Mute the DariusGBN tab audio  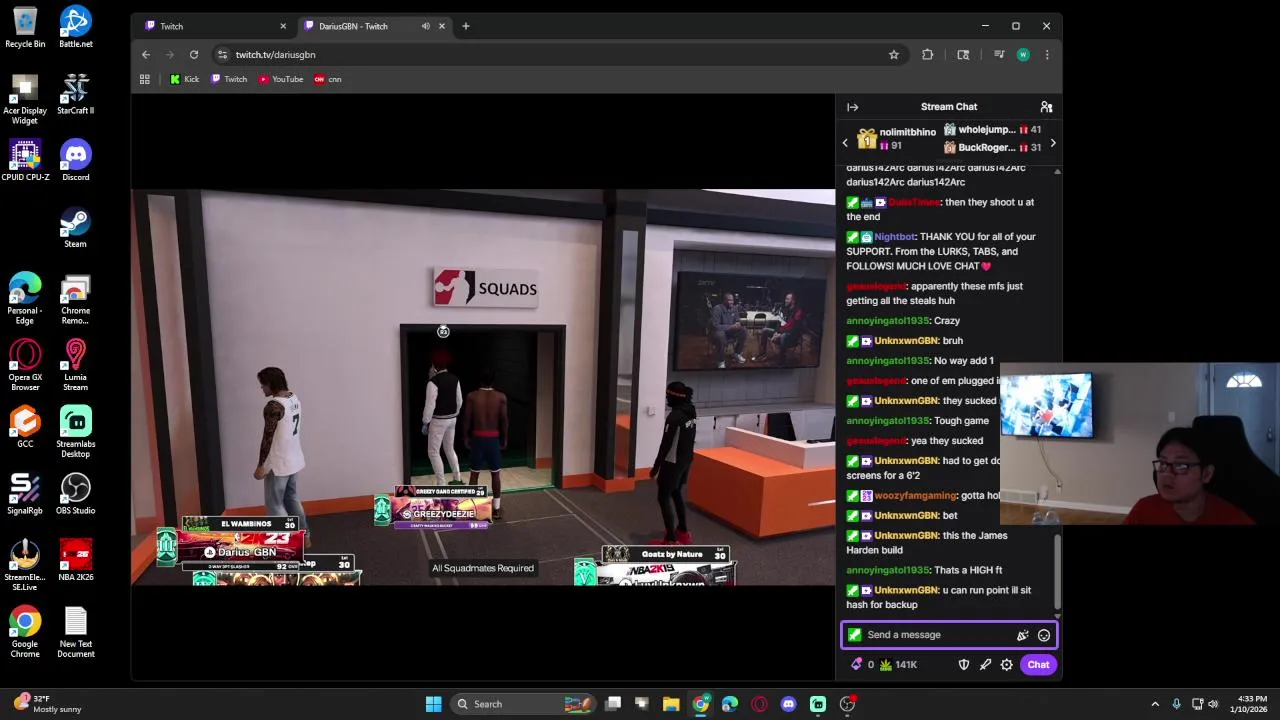[x=425, y=26]
